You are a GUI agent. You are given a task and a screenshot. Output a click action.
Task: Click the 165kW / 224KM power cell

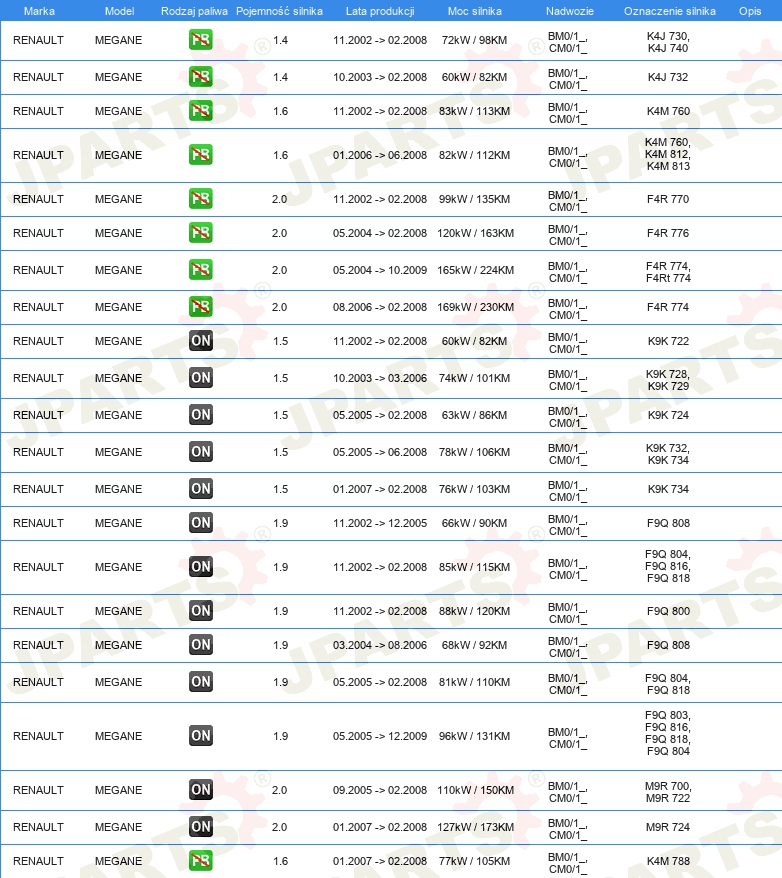click(x=475, y=270)
